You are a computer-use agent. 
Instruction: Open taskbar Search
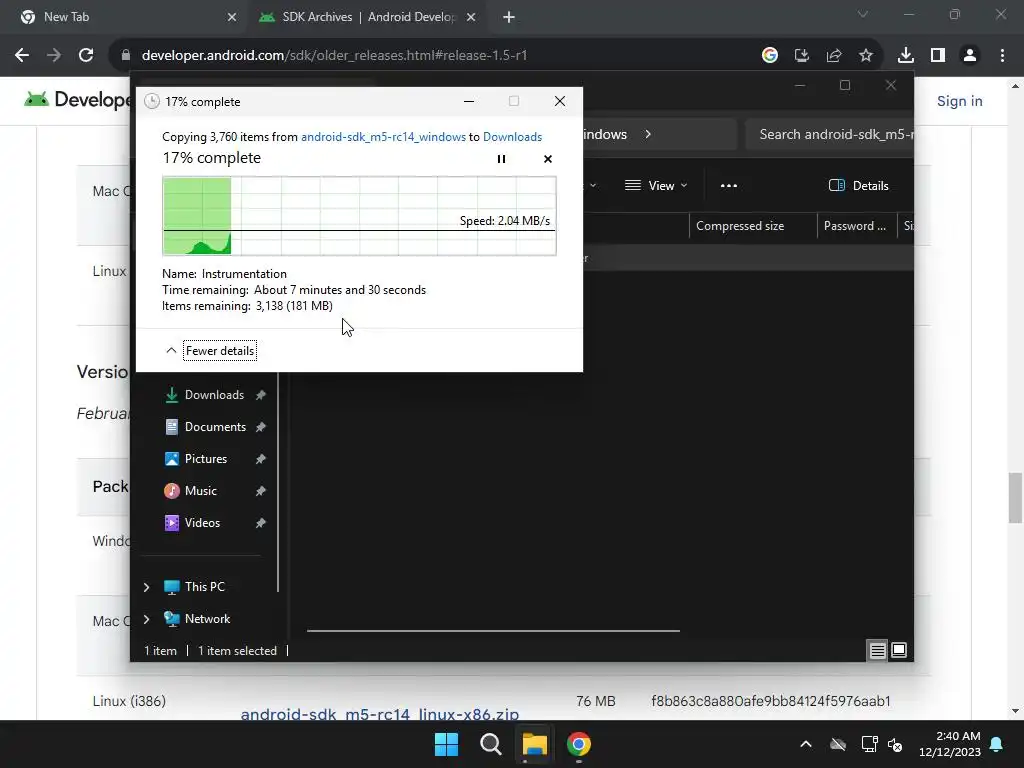coord(490,744)
